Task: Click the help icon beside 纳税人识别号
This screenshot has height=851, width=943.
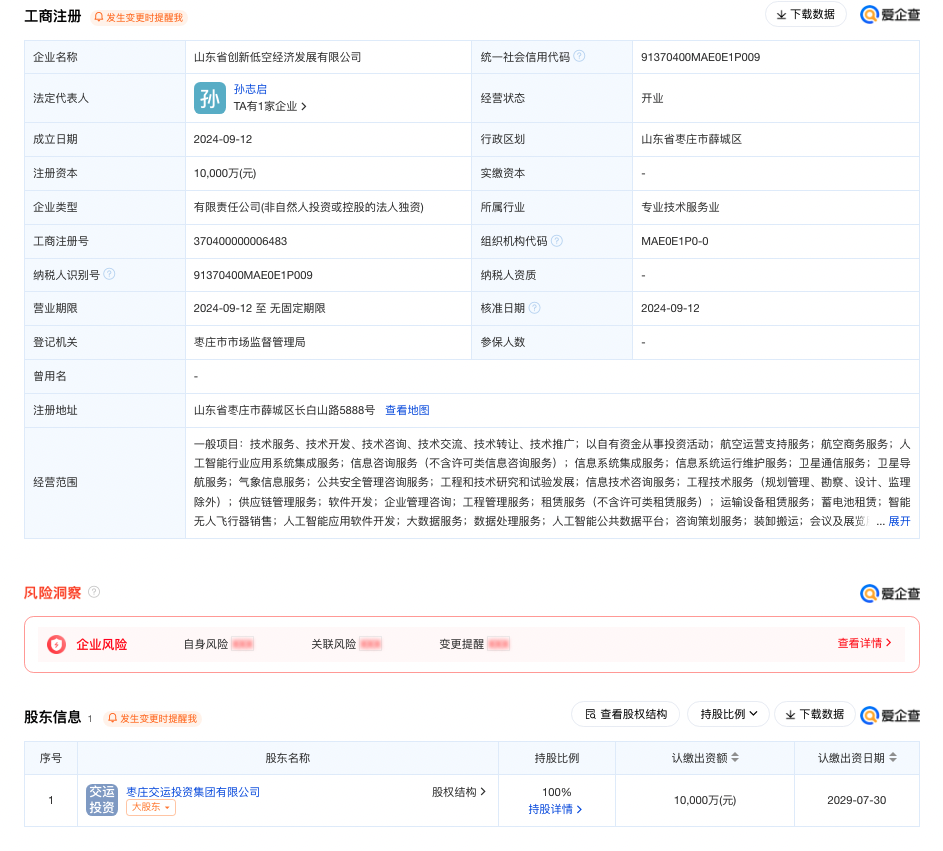Action: click(x=109, y=274)
